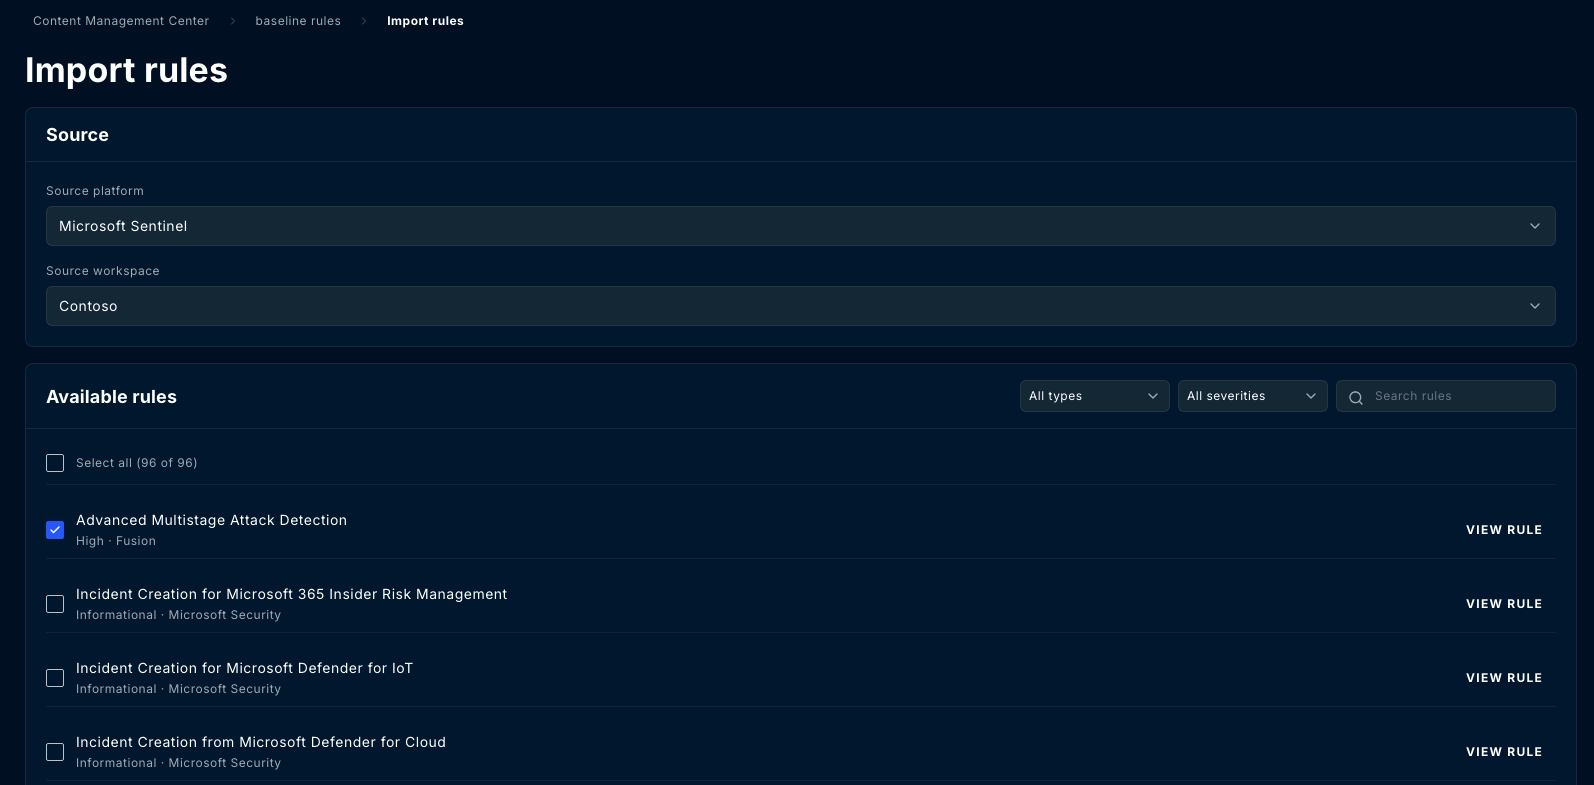Tick the Select all (96 of 96) checkbox
Image resolution: width=1594 pixels, height=785 pixels.
55,463
